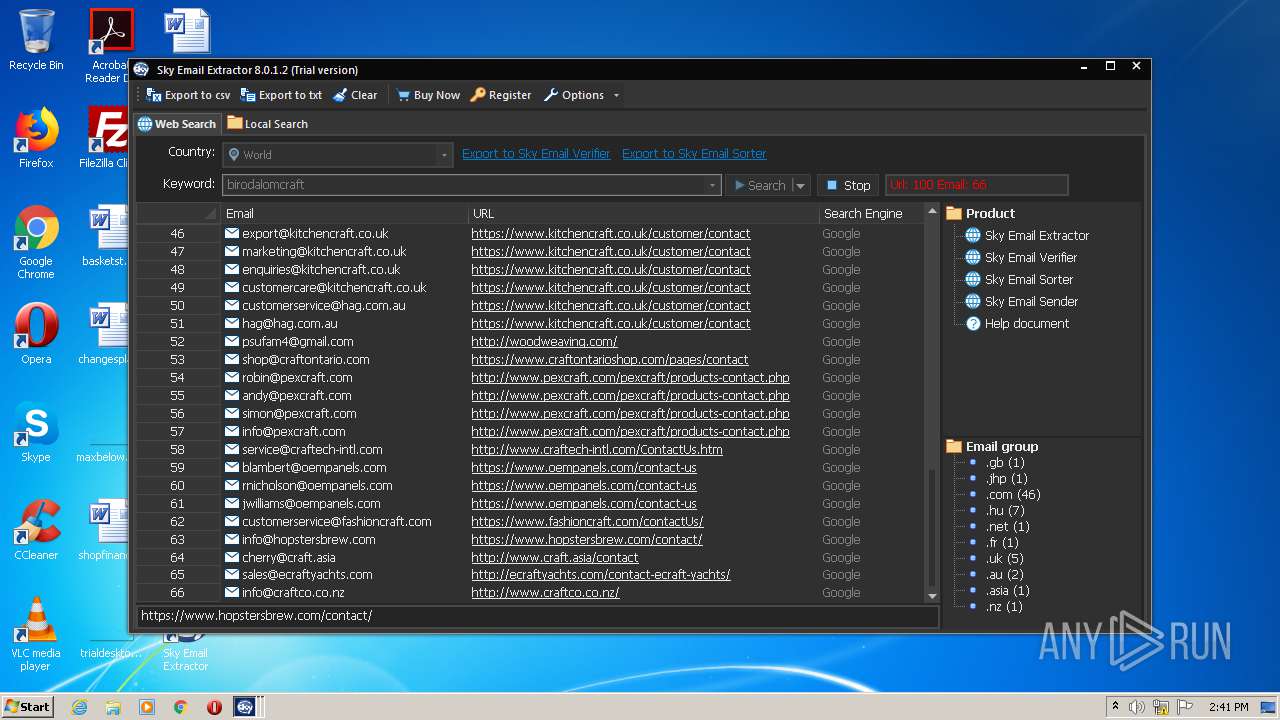Image resolution: width=1280 pixels, height=720 pixels.
Task: Click the Search play button
Action: tap(759, 185)
